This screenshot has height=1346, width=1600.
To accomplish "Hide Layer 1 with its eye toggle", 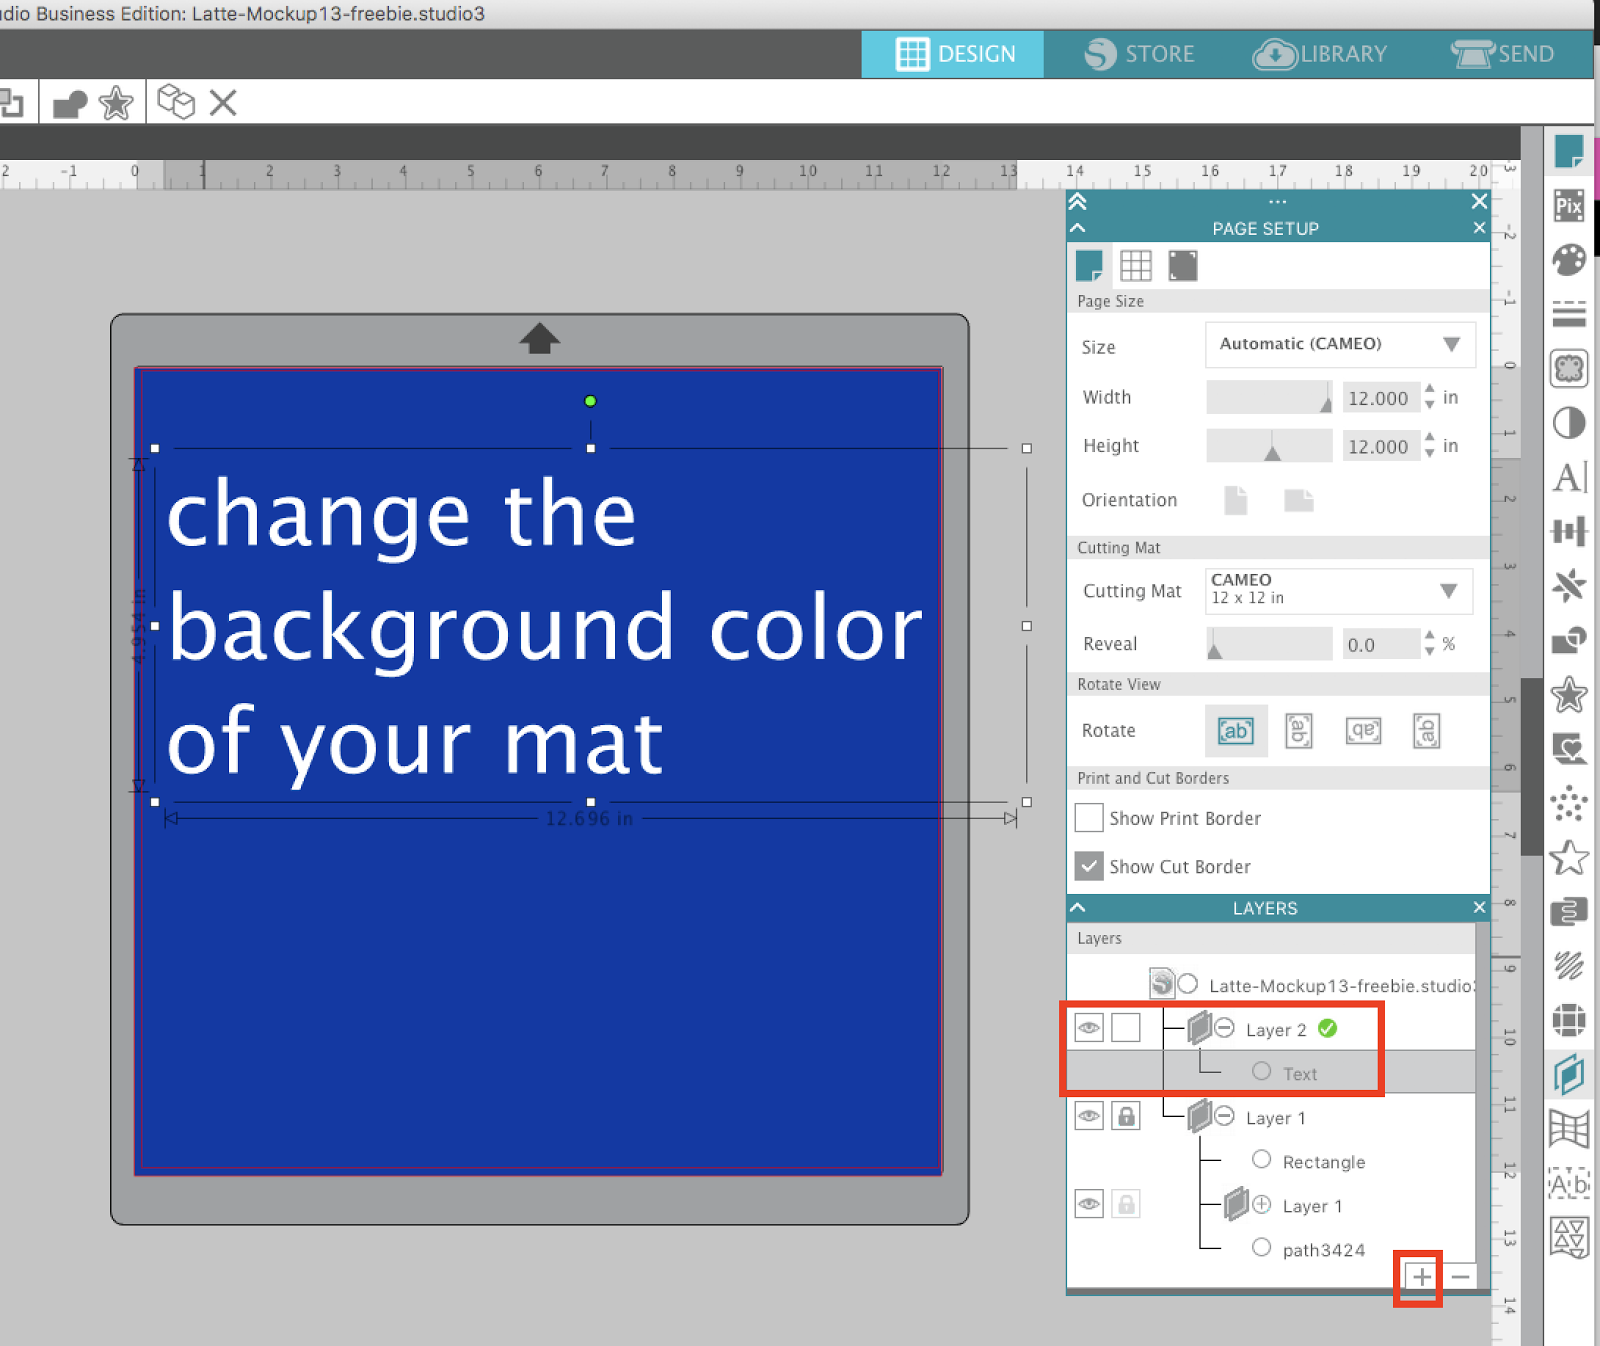I will [1088, 1116].
